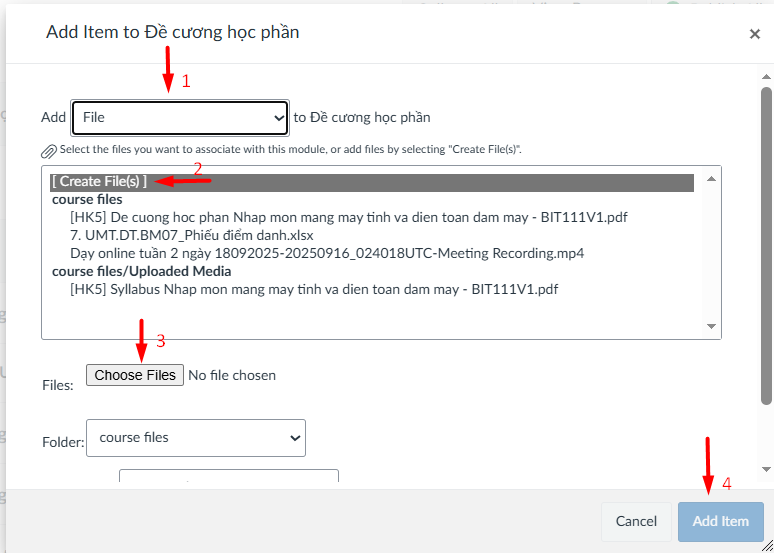Choose the Meeting Recording mp4 file
The width and height of the screenshot is (774, 553).
327,253
